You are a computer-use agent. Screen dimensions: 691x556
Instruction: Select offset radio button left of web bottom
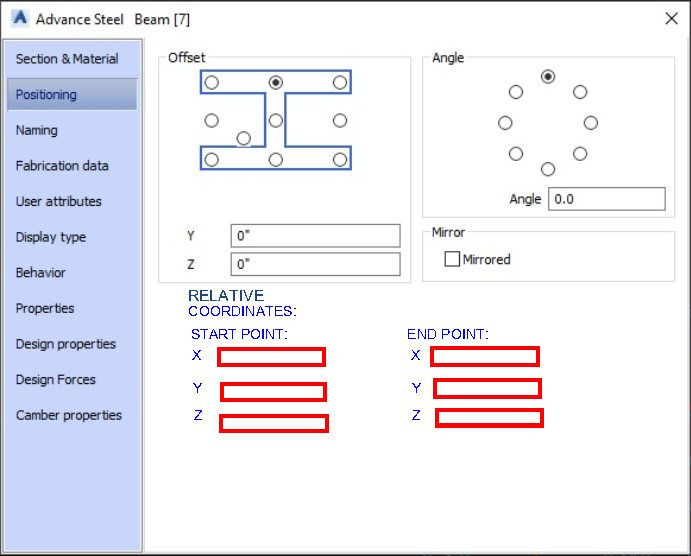coord(244,138)
